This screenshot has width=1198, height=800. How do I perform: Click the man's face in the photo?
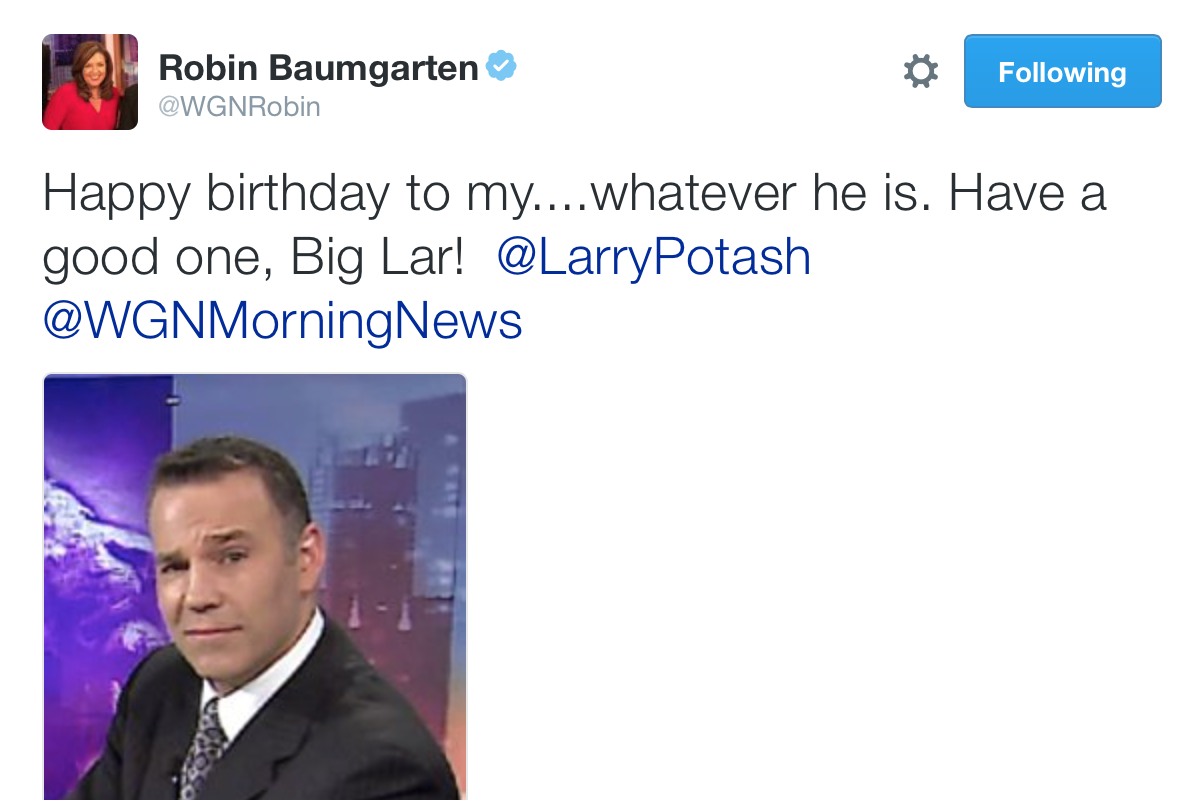pos(229,562)
